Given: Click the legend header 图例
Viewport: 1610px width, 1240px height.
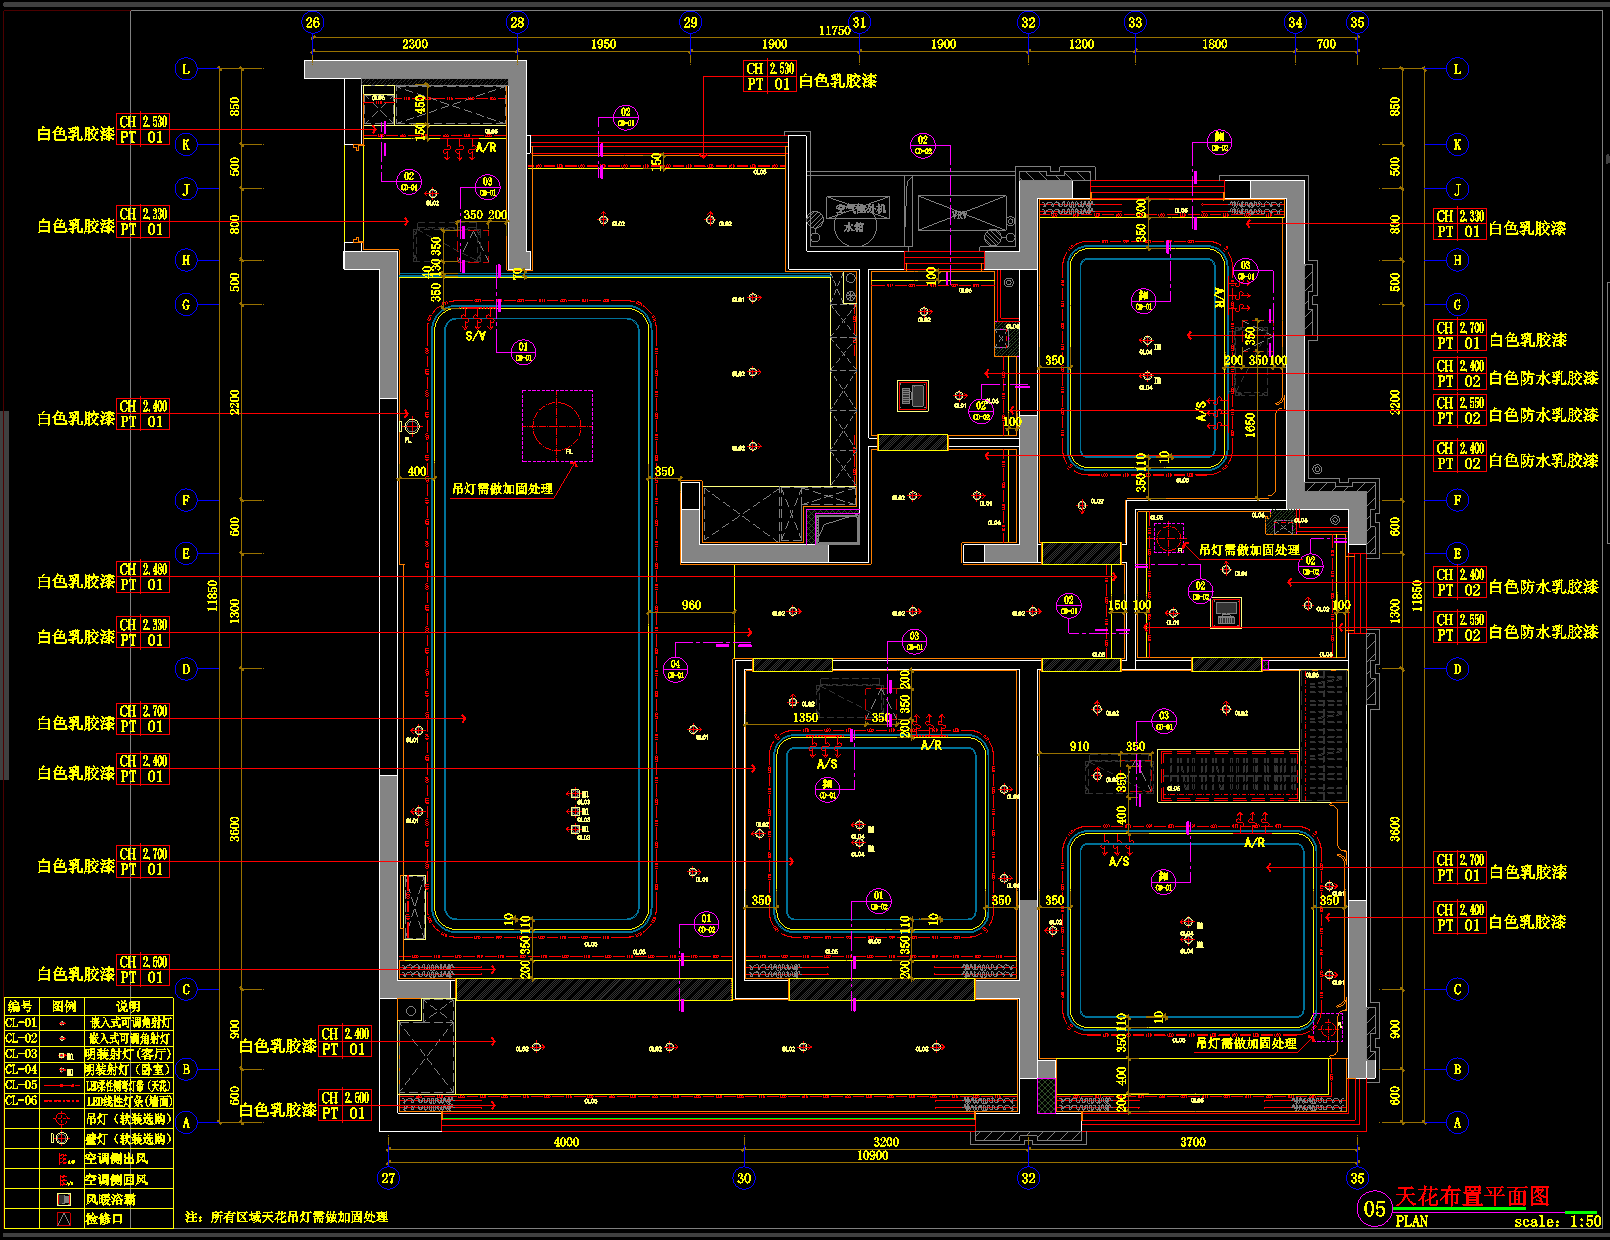Looking at the screenshot, I should click(x=63, y=1006).
